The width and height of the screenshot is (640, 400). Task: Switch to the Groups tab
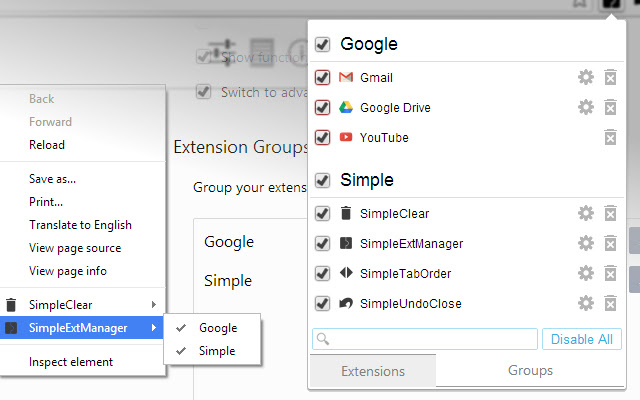pos(530,371)
